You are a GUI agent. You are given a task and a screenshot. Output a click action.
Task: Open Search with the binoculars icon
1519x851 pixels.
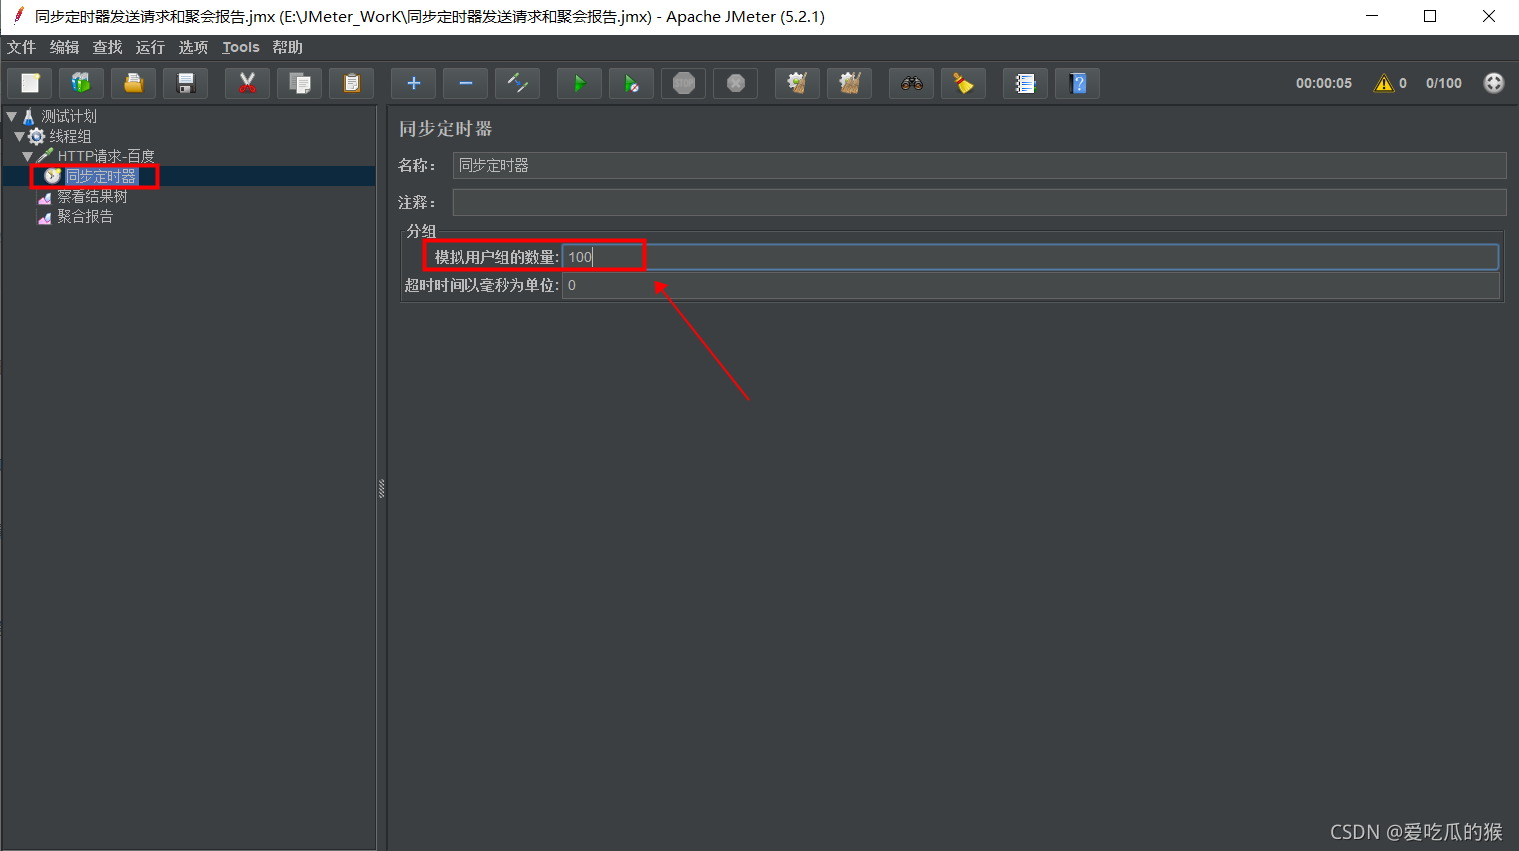point(912,83)
